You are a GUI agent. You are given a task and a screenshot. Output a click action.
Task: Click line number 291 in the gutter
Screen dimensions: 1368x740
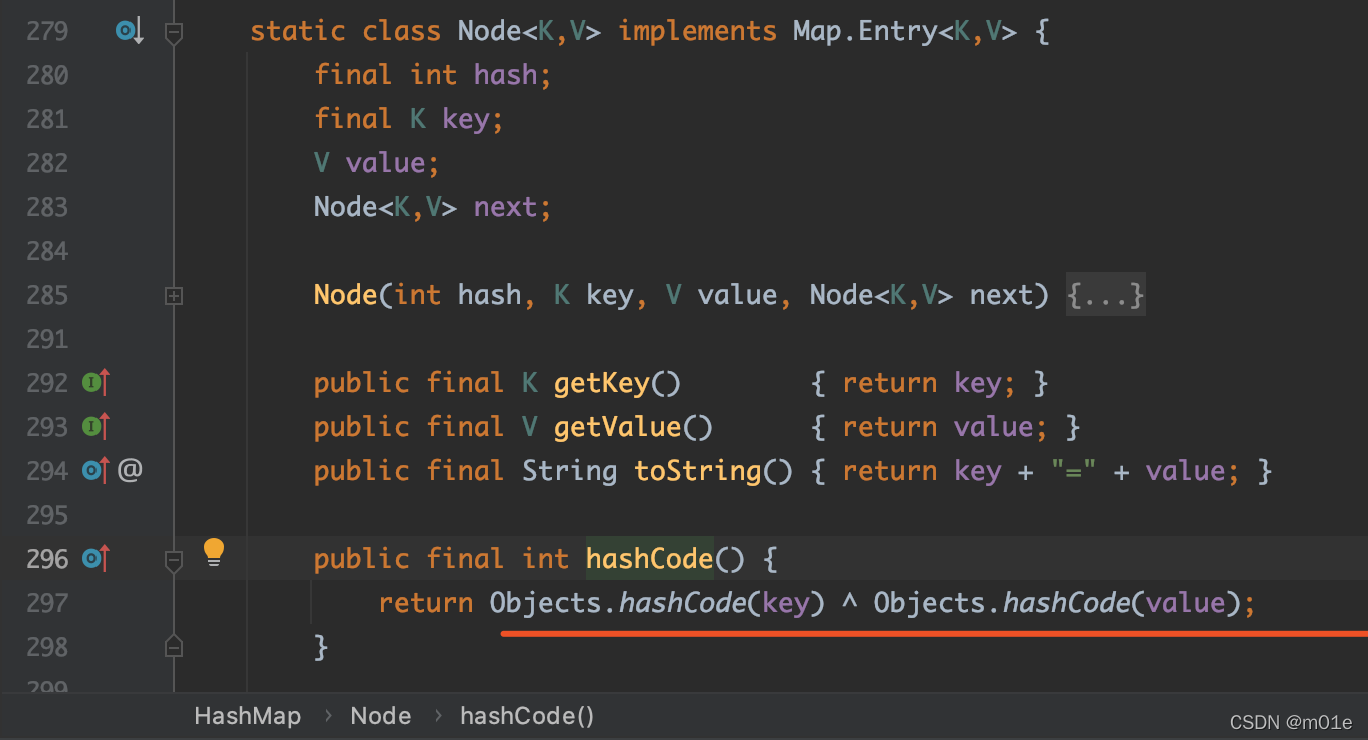47,339
